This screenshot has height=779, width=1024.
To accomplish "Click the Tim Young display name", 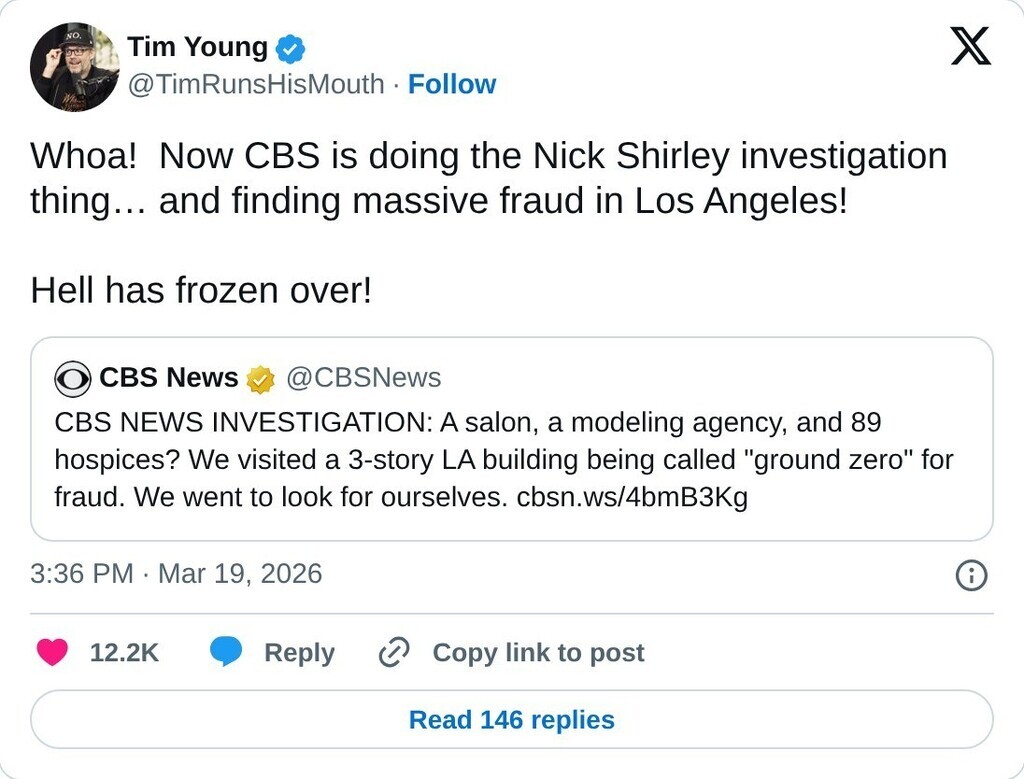I will point(197,47).
